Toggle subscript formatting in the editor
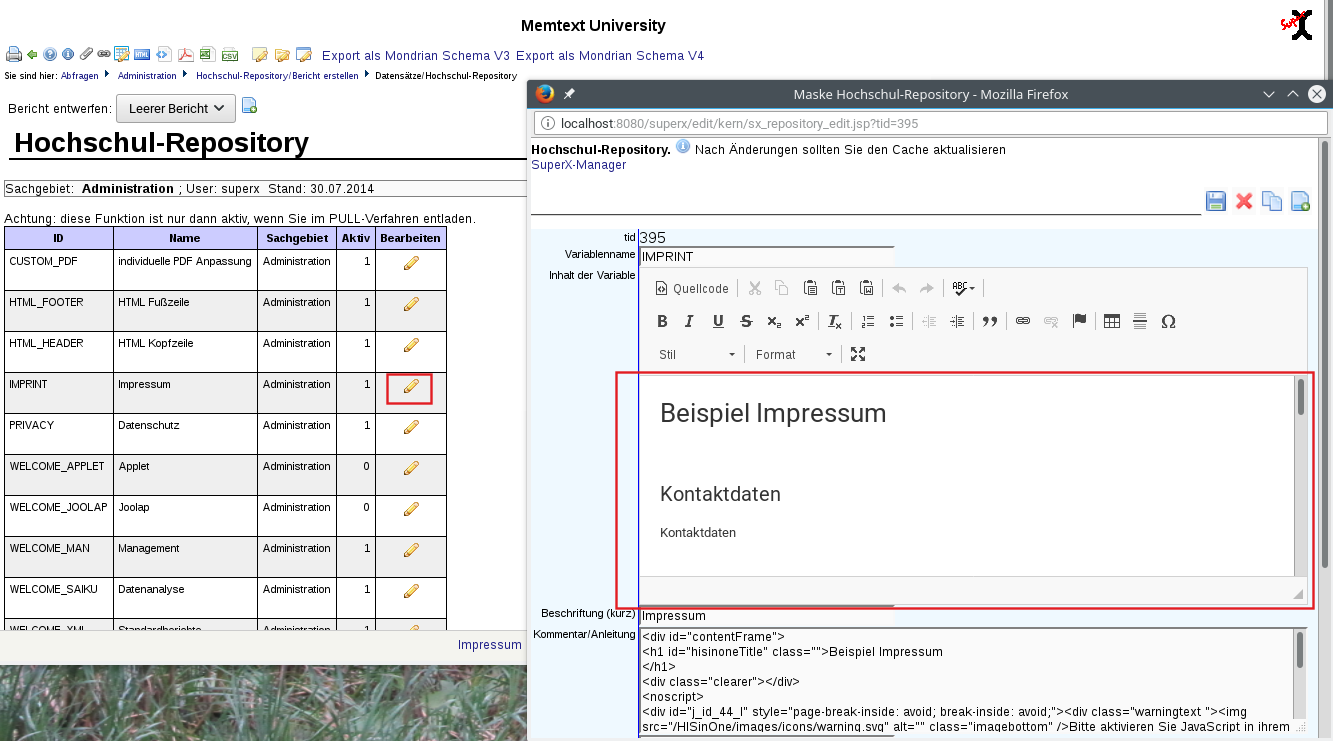The width and height of the screenshot is (1333, 741). [774, 321]
